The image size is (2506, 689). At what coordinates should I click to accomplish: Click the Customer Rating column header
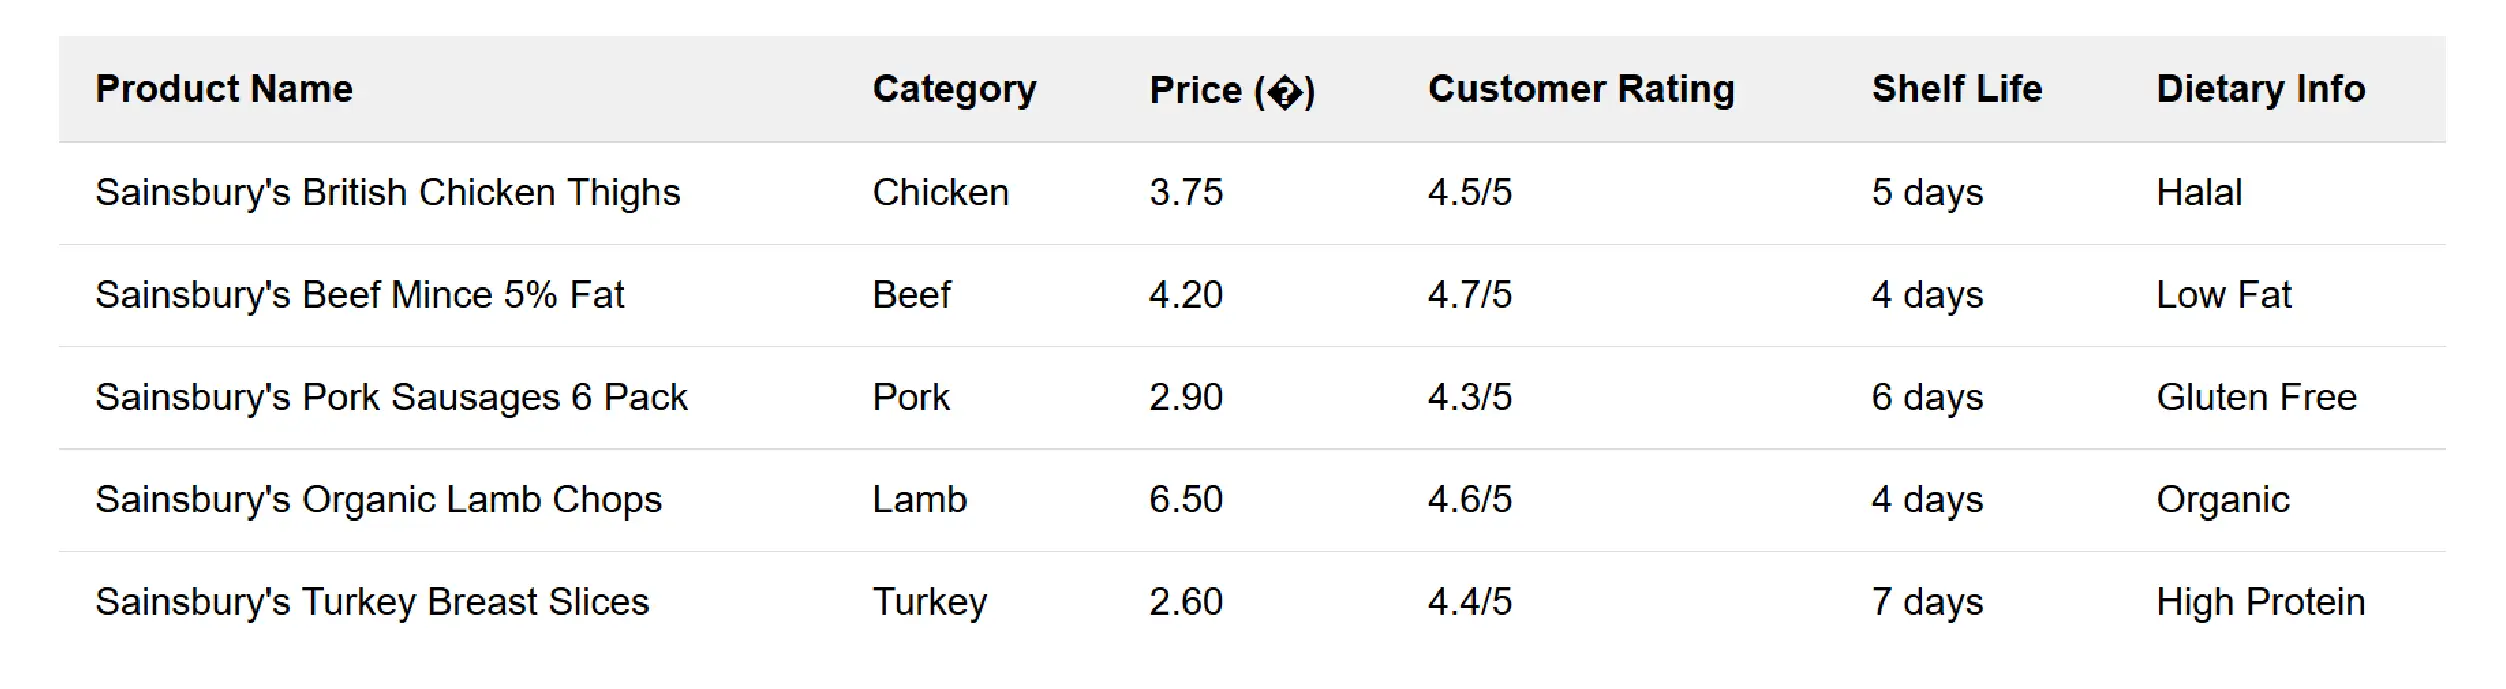[1581, 89]
